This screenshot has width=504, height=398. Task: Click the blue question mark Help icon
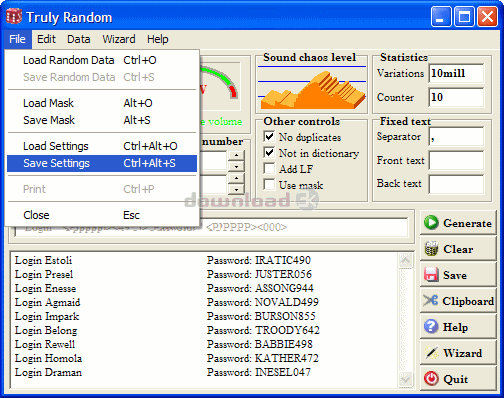click(x=431, y=327)
